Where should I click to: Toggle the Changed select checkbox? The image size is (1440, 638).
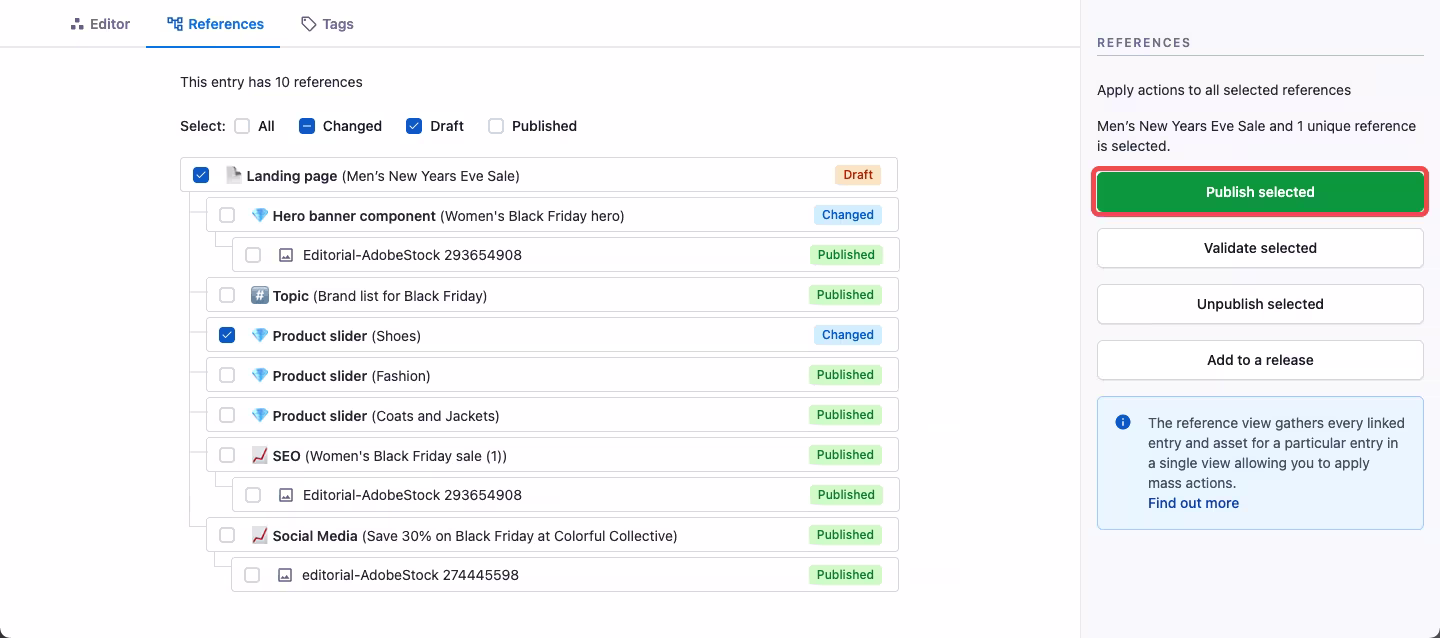point(307,126)
